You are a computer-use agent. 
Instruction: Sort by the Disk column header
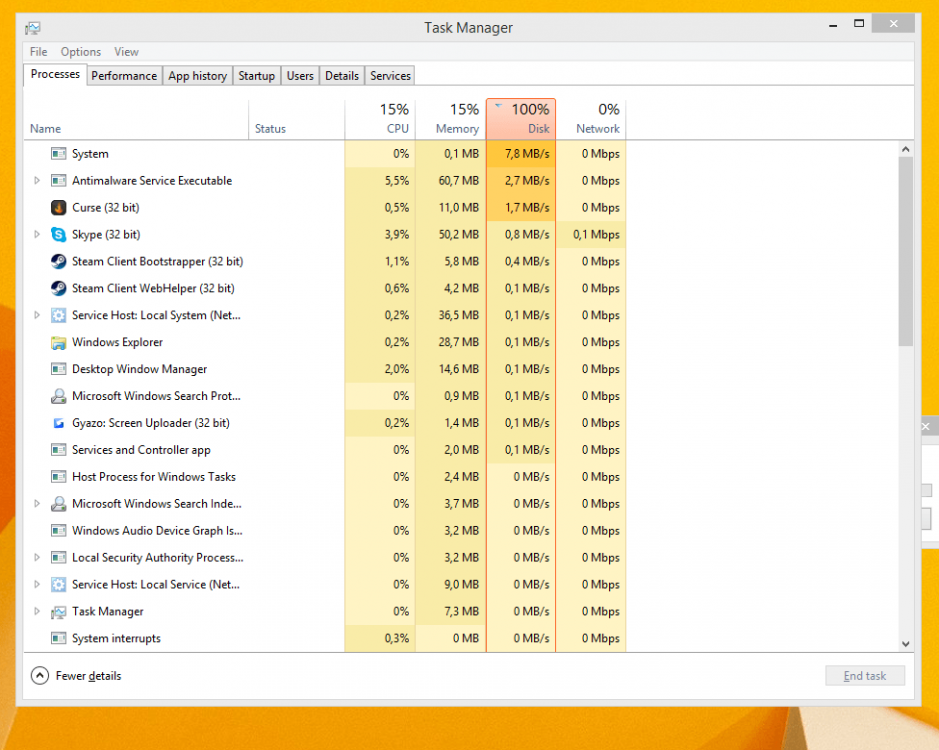pos(521,119)
